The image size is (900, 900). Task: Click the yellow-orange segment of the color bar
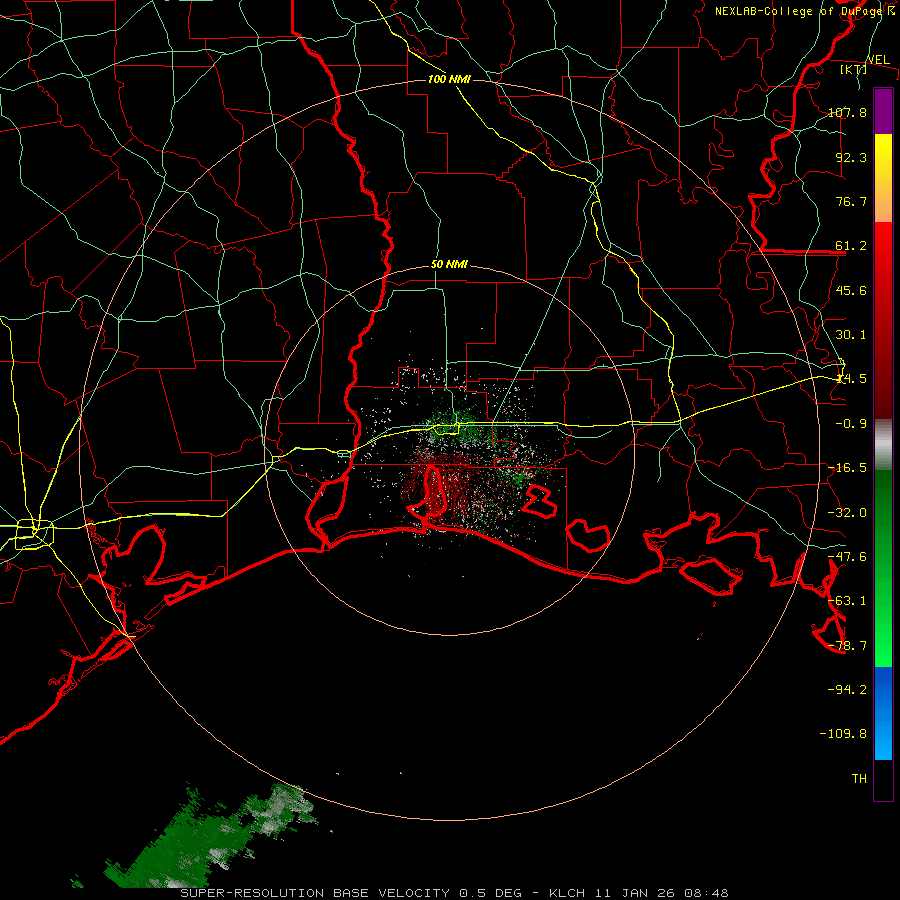coord(883,178)
